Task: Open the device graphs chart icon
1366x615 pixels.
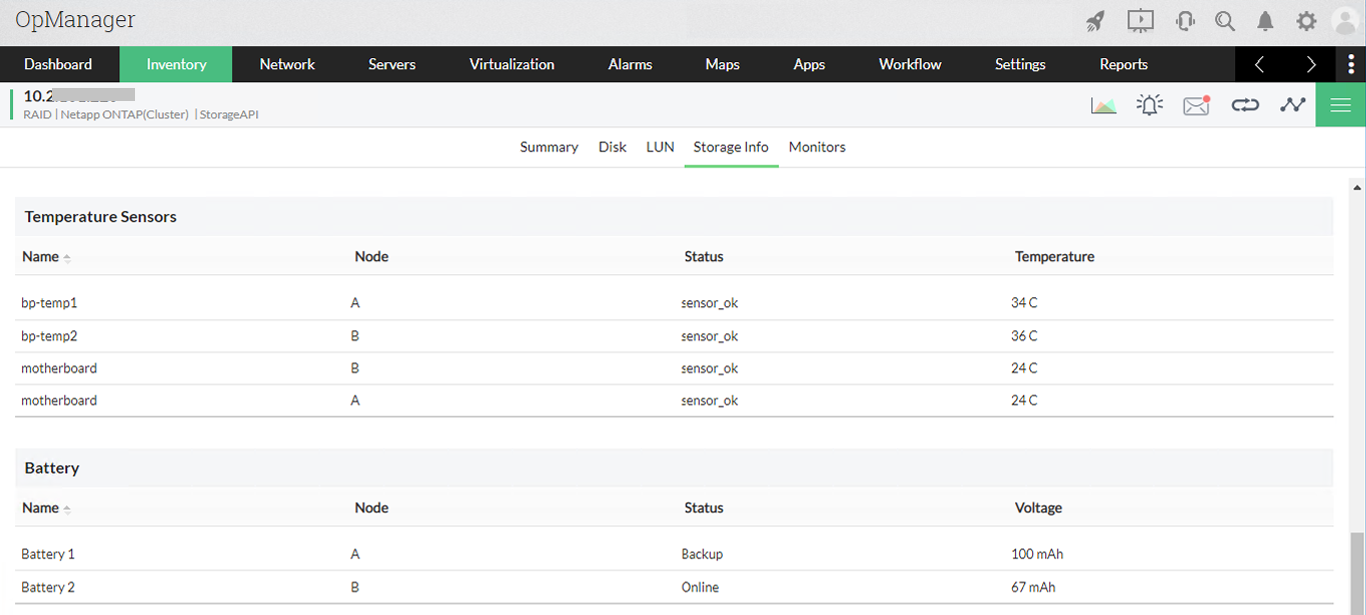Action: 1104,105
